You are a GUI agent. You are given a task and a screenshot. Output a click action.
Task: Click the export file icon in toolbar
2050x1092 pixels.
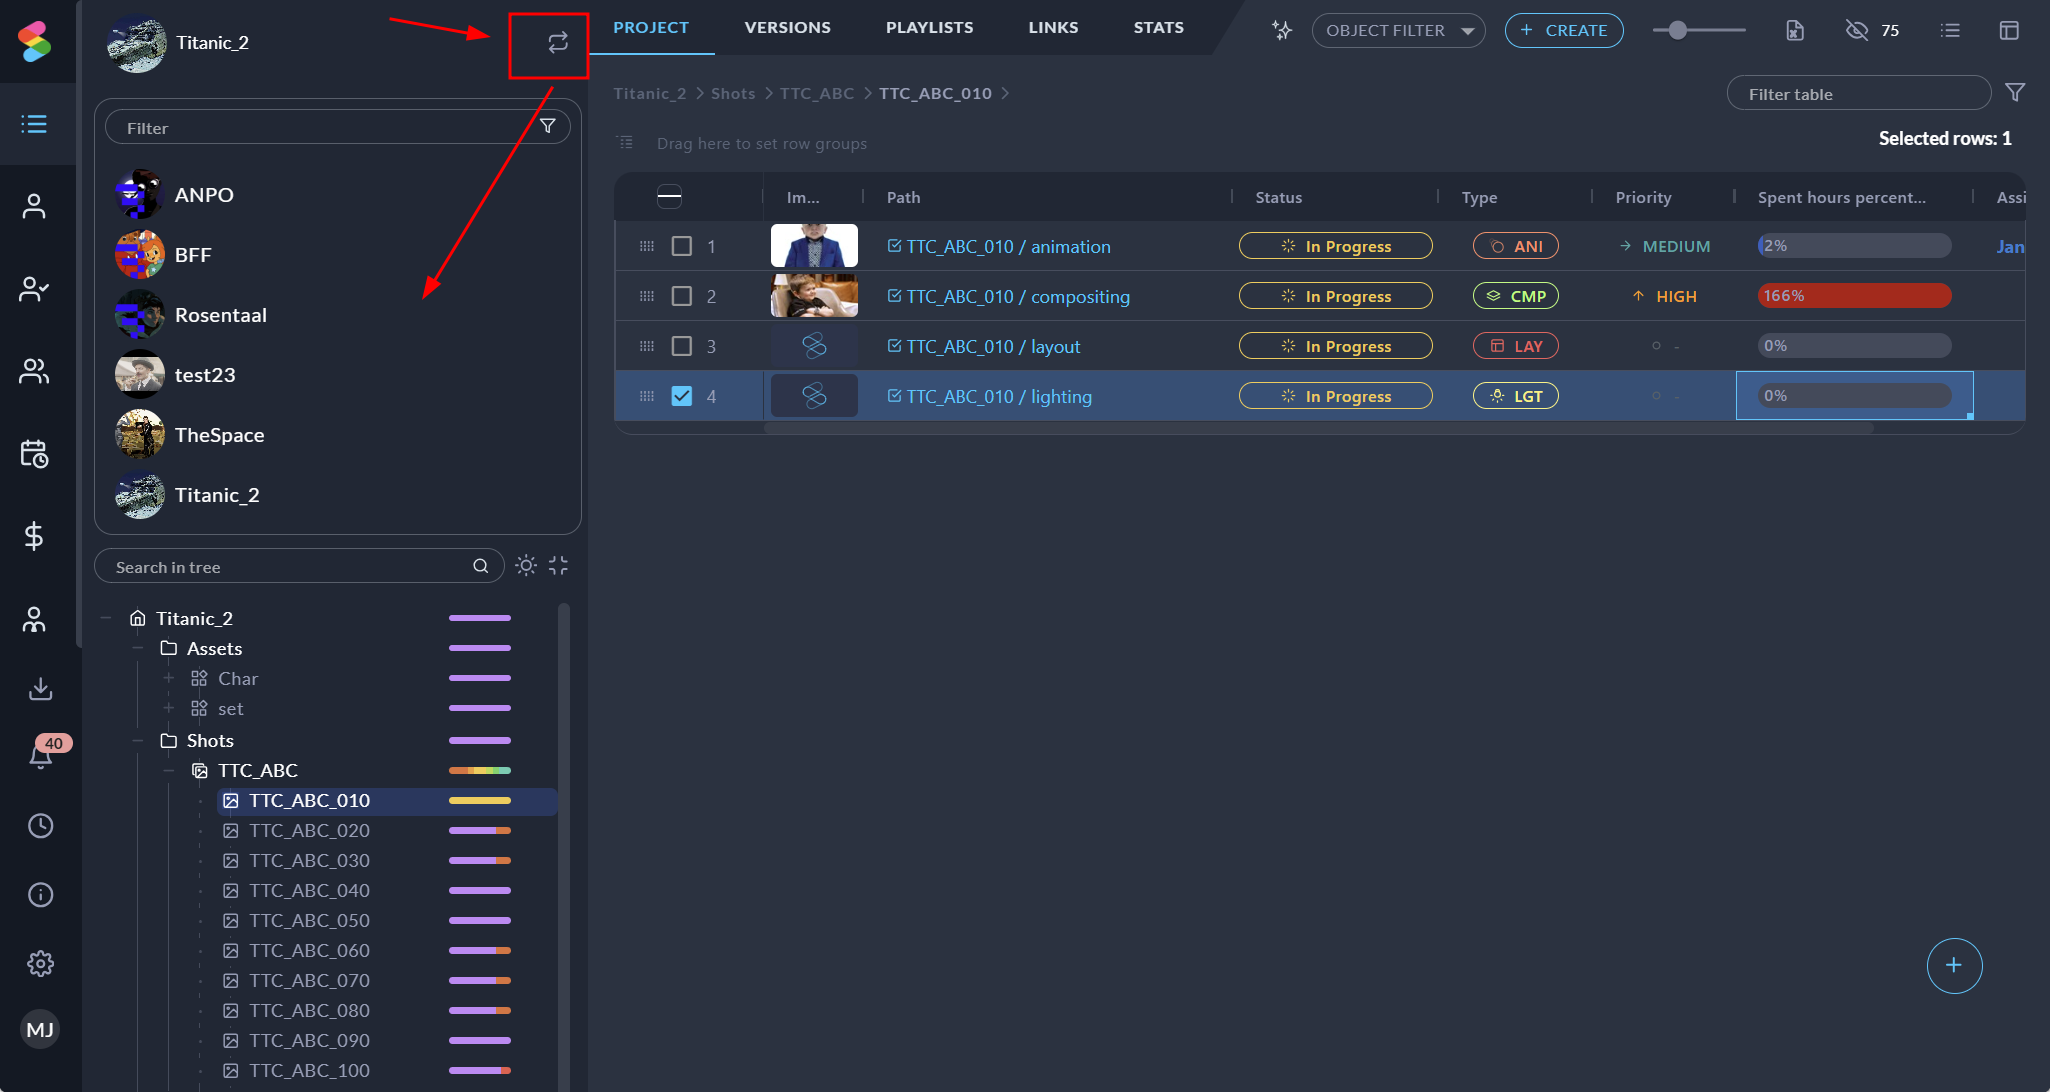coord(1795,30)
